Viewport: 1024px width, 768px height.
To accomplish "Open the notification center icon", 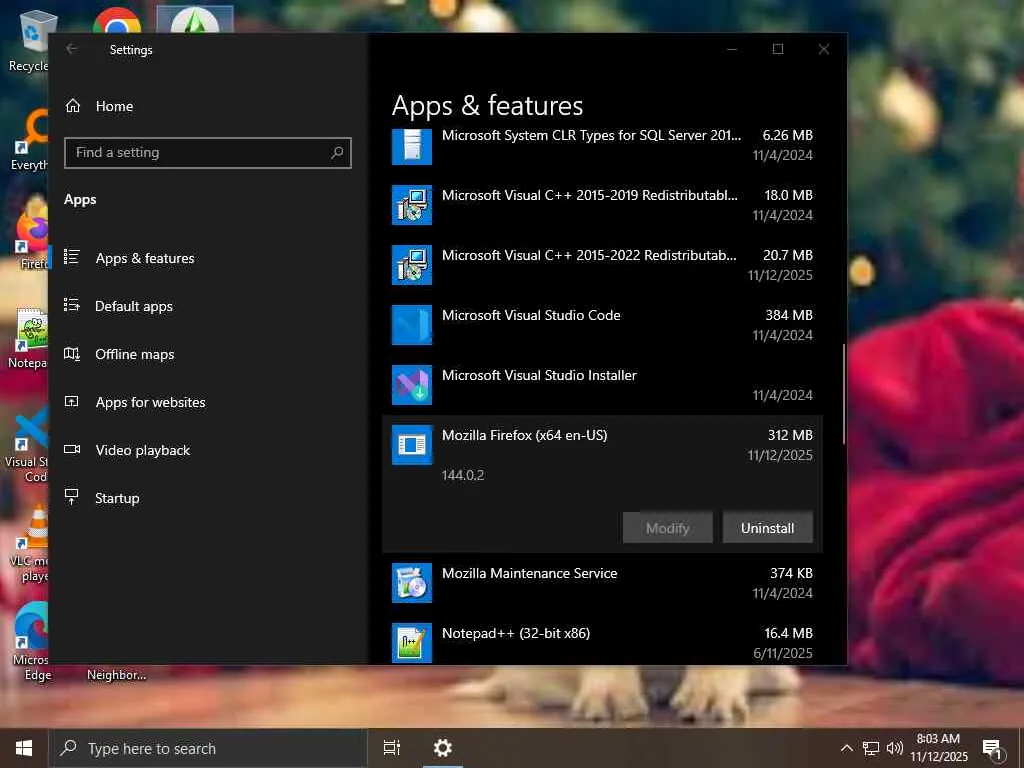I will 993,748.
